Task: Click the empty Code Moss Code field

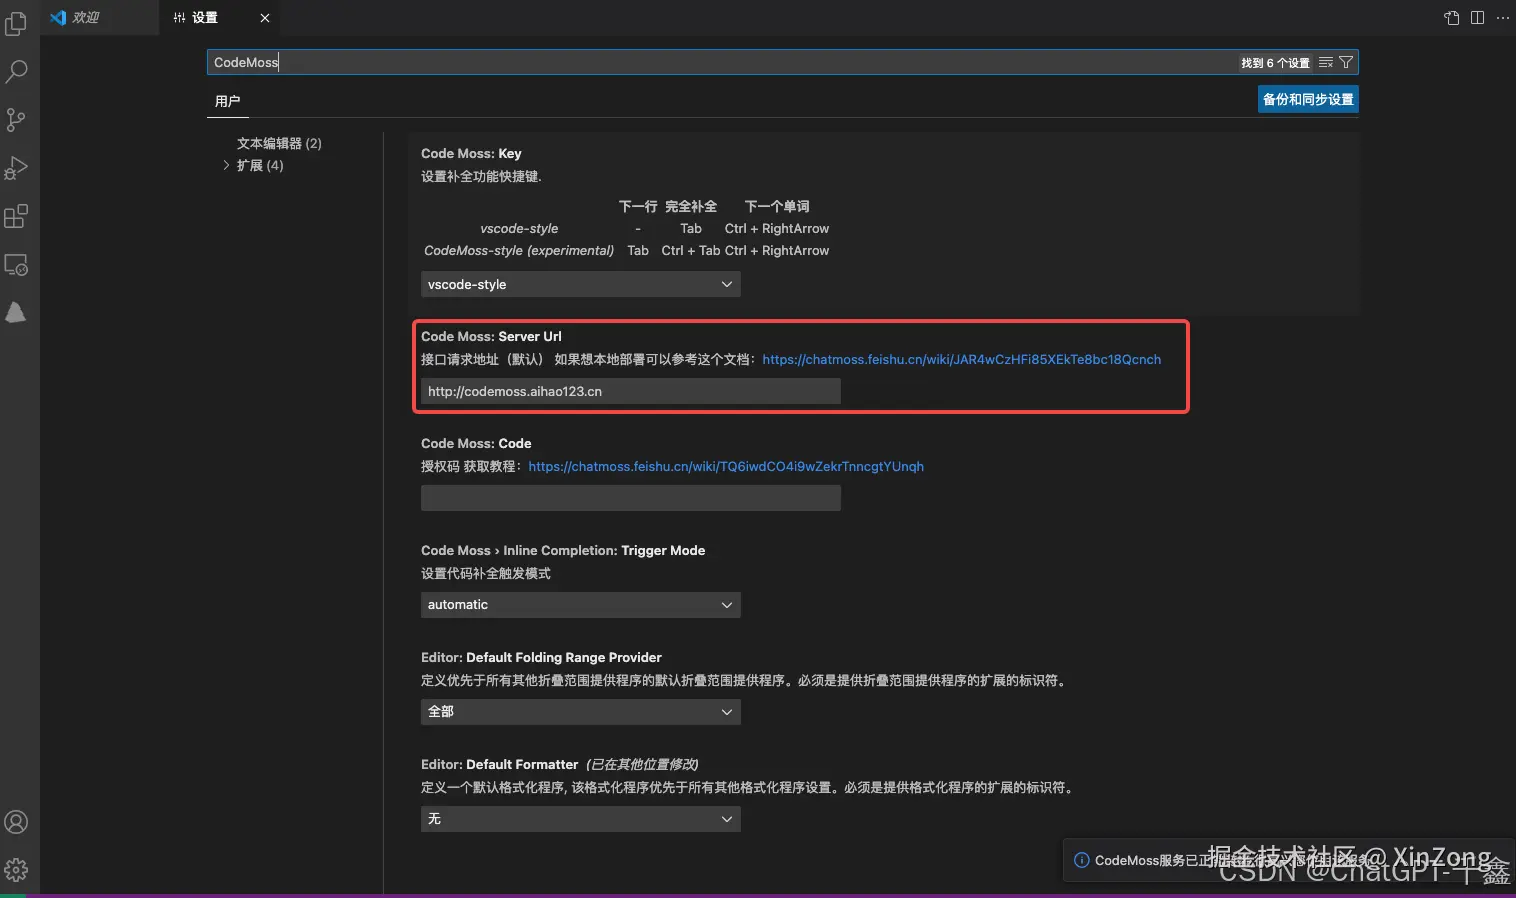Action: [630, 498]
